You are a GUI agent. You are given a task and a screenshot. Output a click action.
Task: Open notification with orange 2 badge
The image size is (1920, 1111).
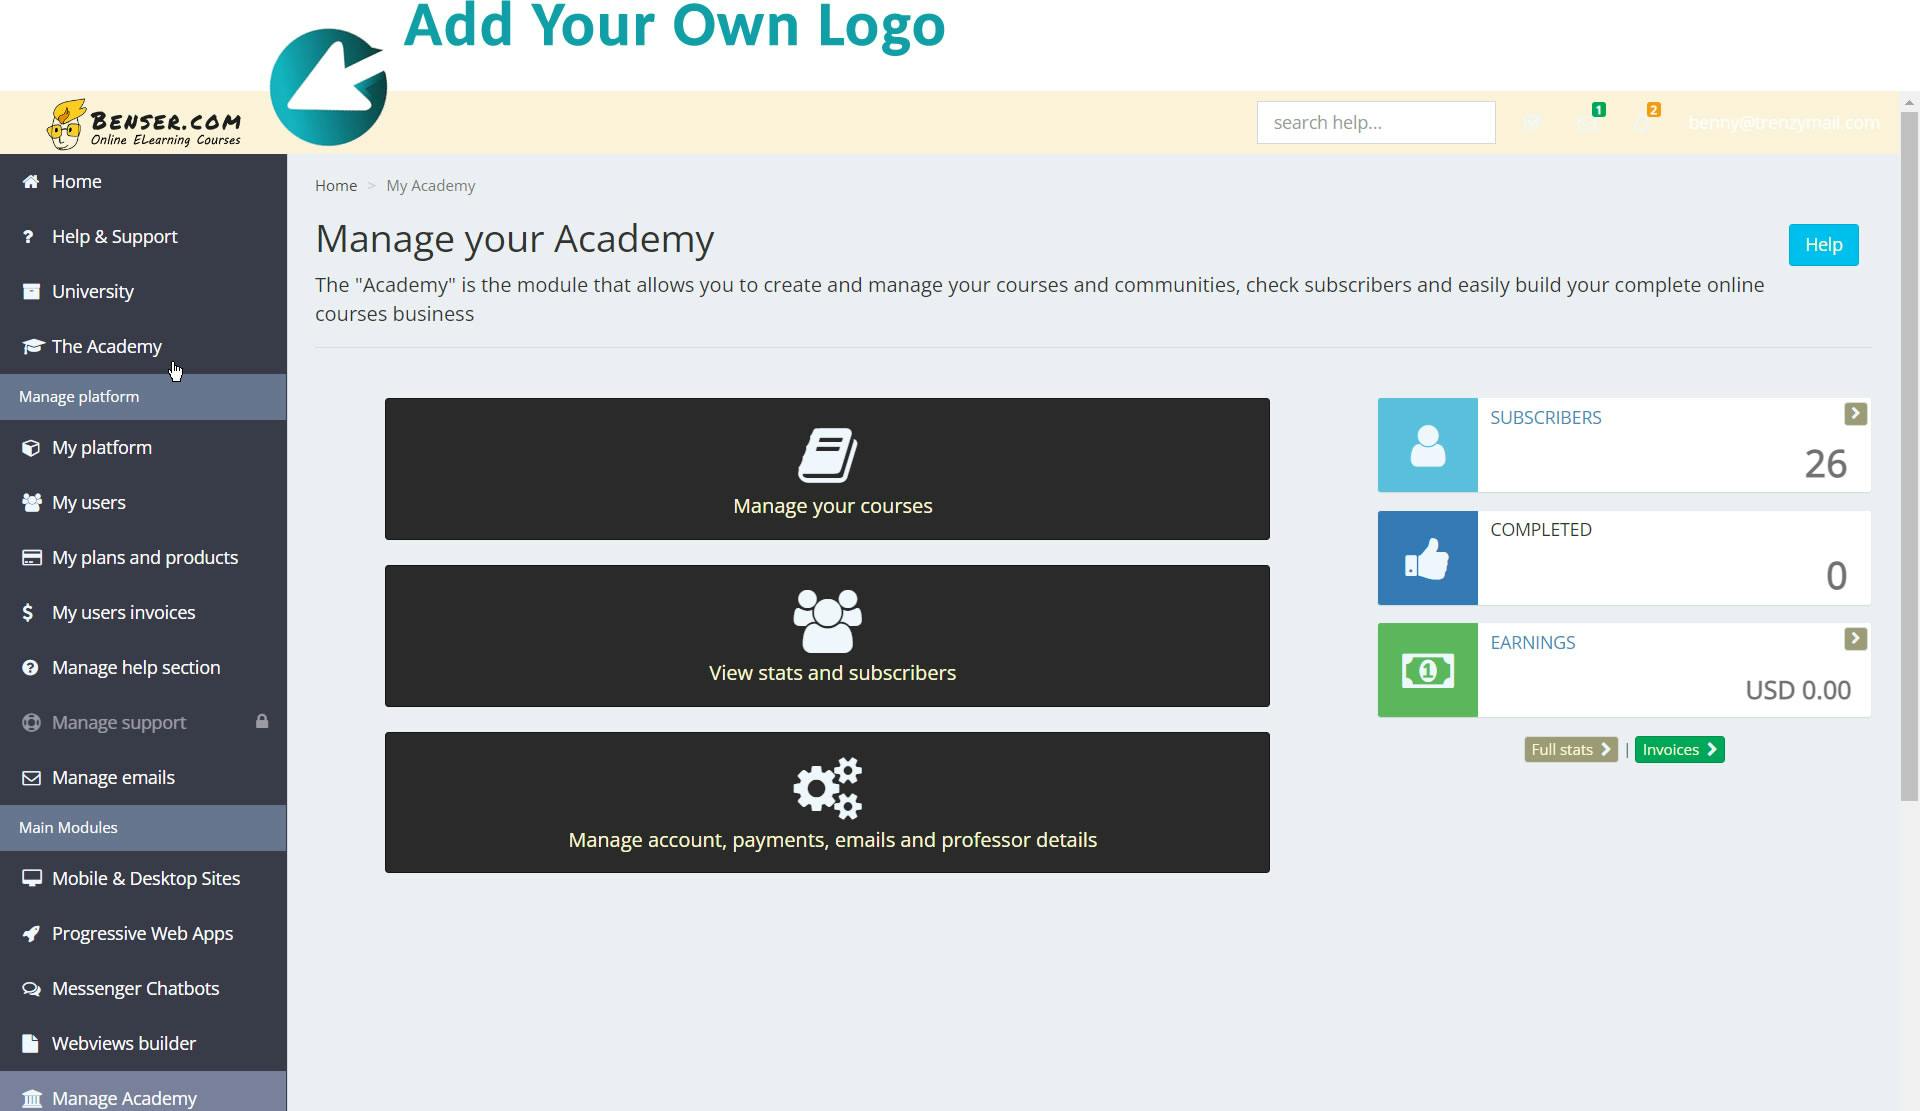coord(1644,122)
